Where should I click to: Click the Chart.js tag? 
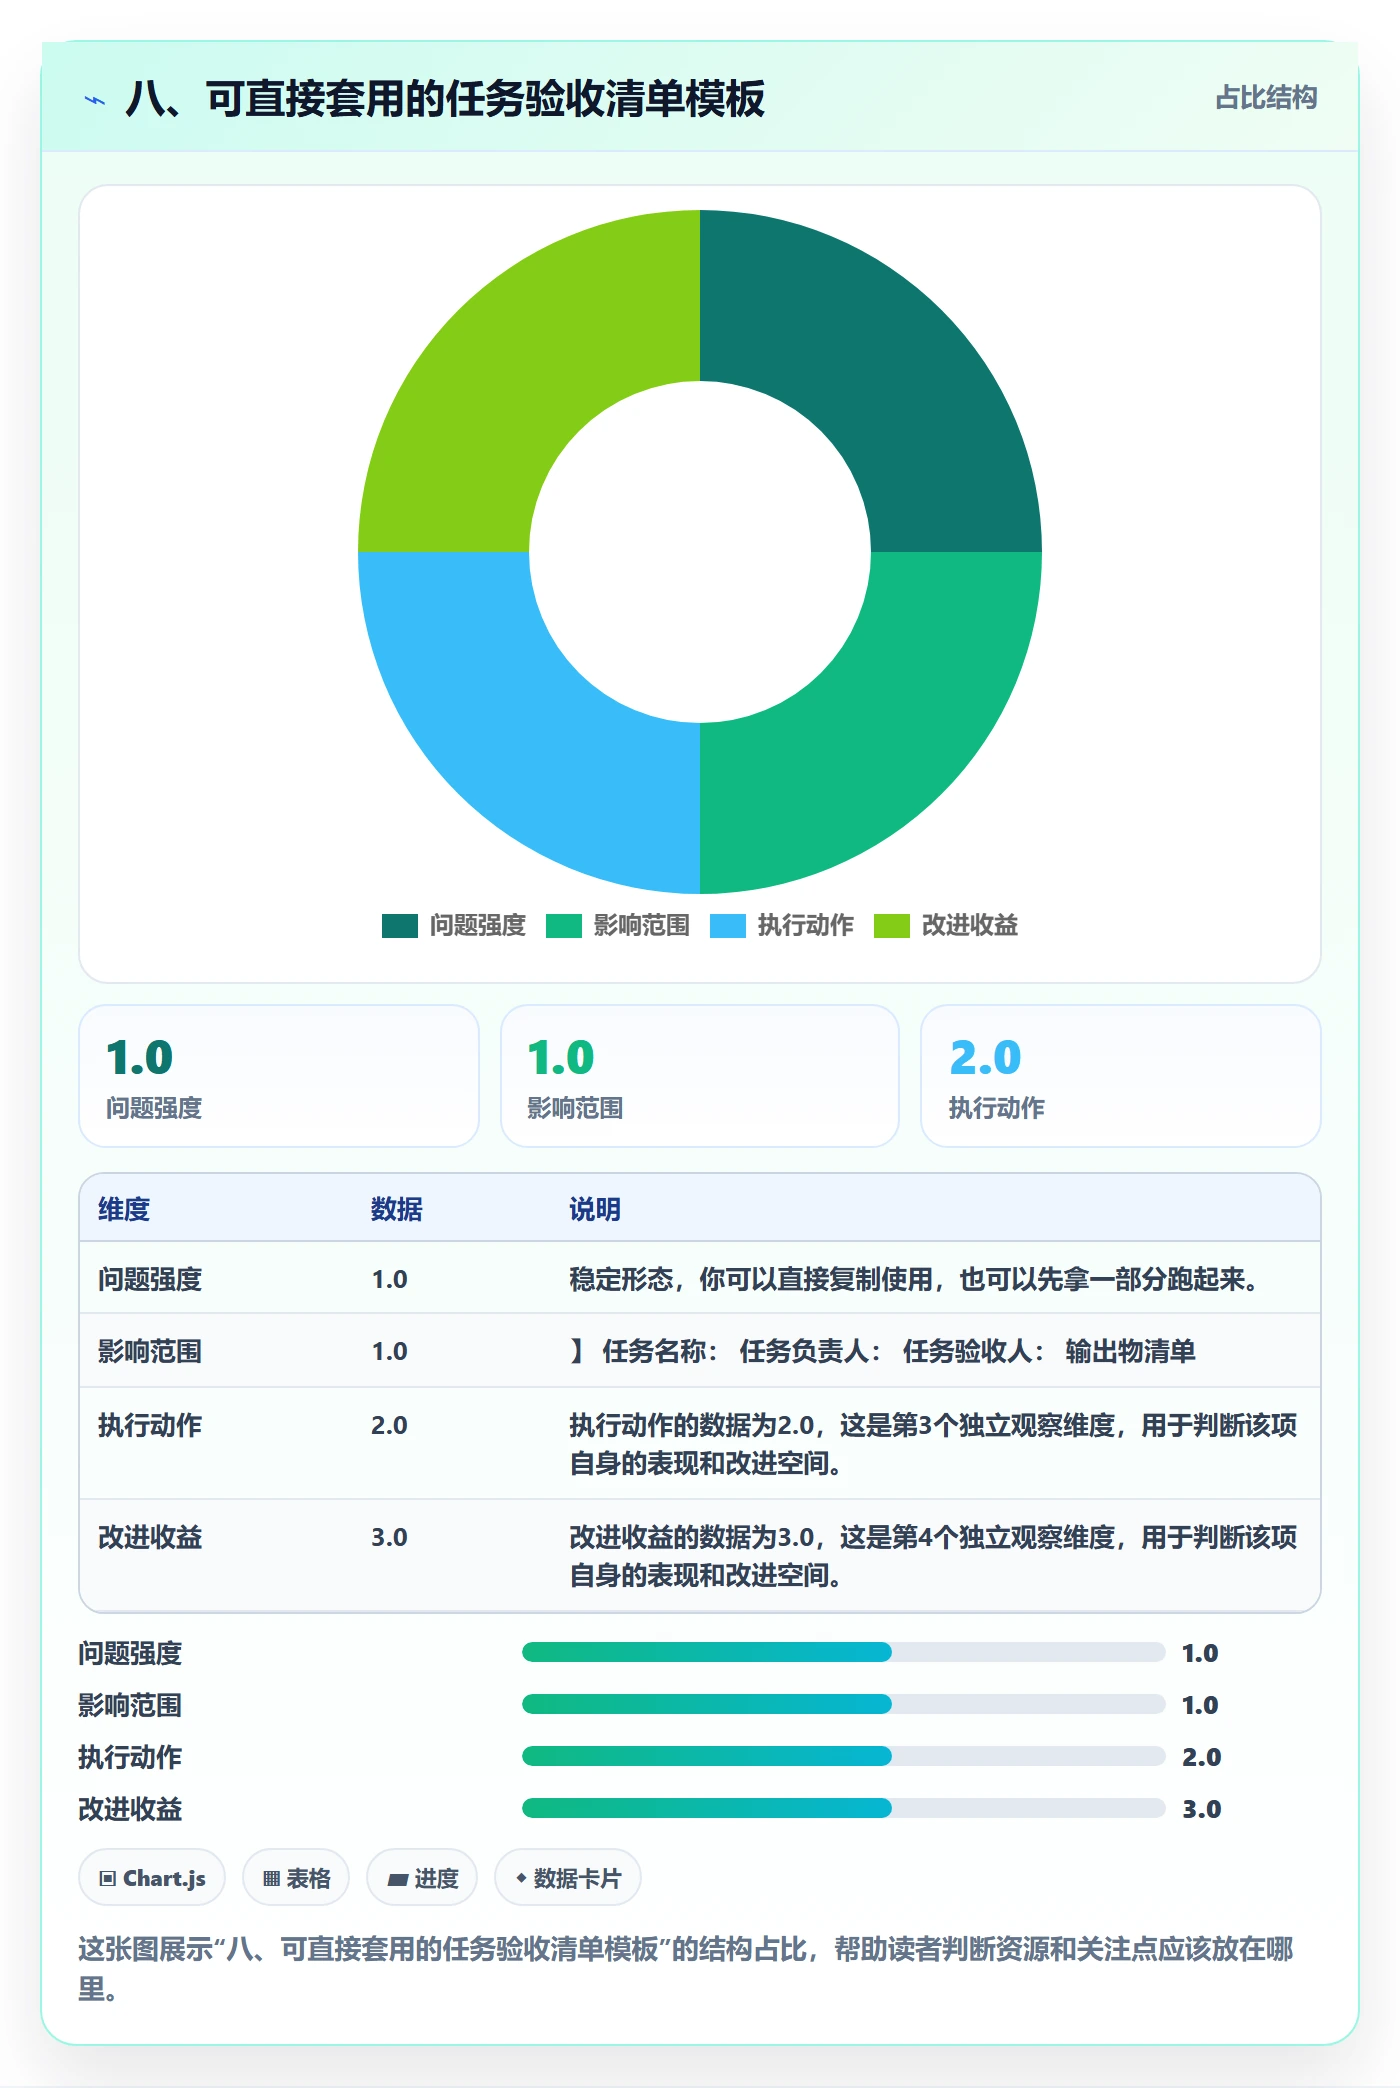pos(152,1878)
